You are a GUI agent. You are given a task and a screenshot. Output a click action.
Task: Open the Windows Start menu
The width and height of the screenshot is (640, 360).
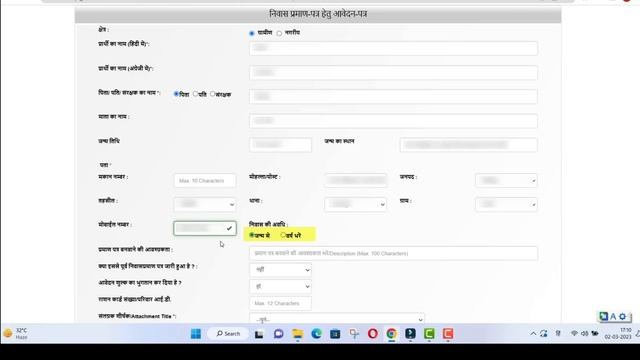tap(196, 333)
